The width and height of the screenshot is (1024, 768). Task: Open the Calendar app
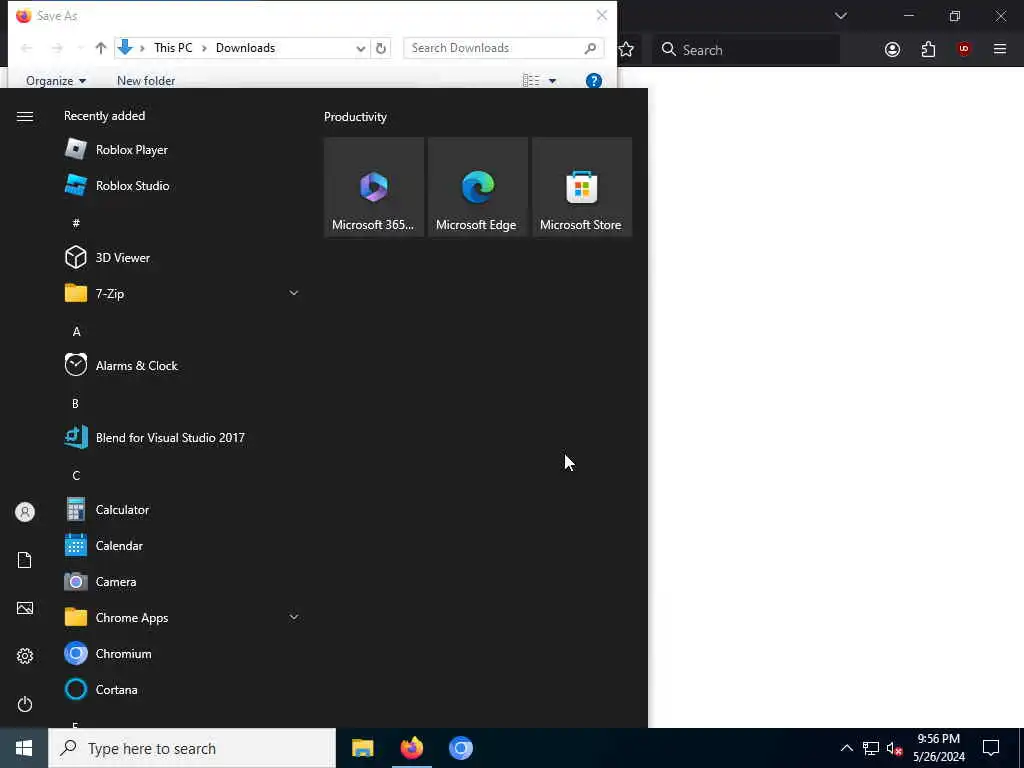coord(181,545)
